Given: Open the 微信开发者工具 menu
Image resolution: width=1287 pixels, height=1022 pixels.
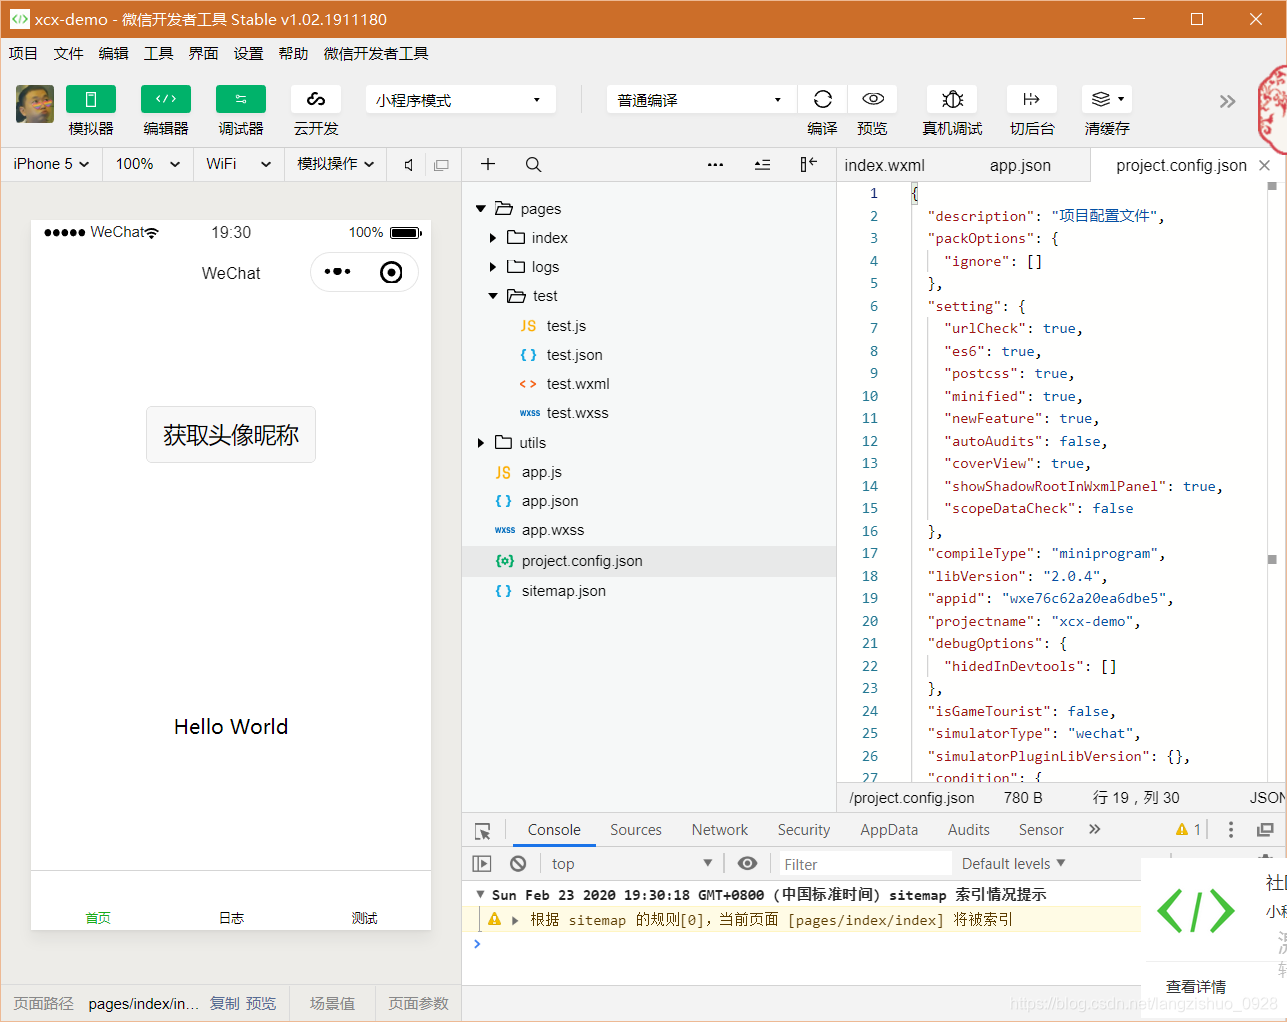Looking at the screenshot, I should point(376,54).
